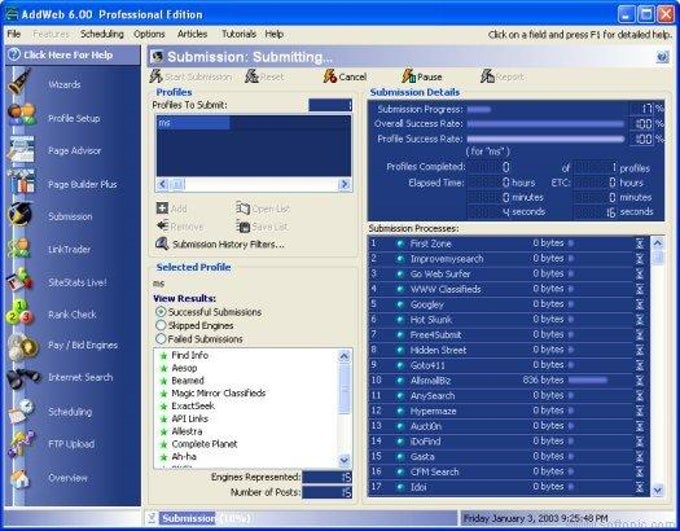Screen dimensions: 680x531
Task: Click the Cancel button label
Action: [x=353, y=77]
